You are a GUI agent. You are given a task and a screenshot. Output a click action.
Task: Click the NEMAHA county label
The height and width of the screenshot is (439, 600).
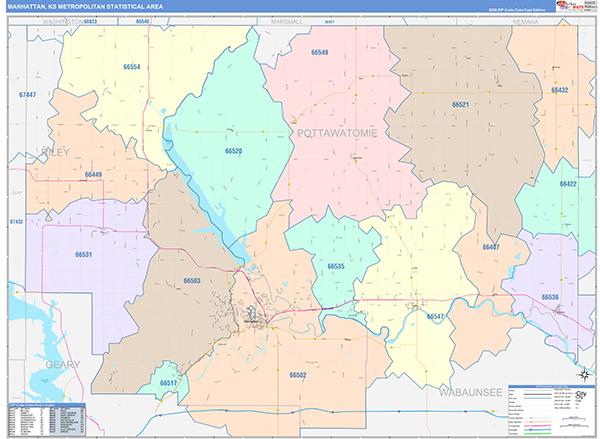pyautogui.click(x=525, y=22)
